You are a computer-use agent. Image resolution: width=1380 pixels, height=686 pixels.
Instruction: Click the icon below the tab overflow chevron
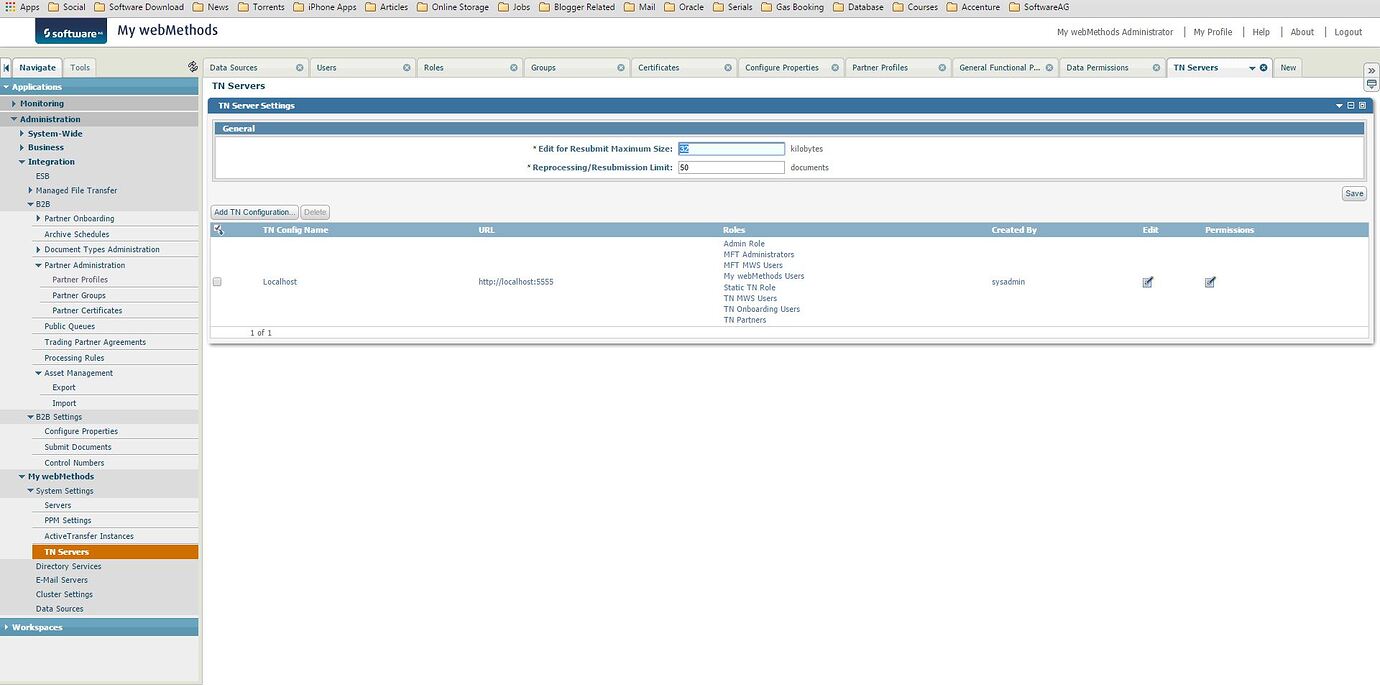click(x=1372, y=85)
